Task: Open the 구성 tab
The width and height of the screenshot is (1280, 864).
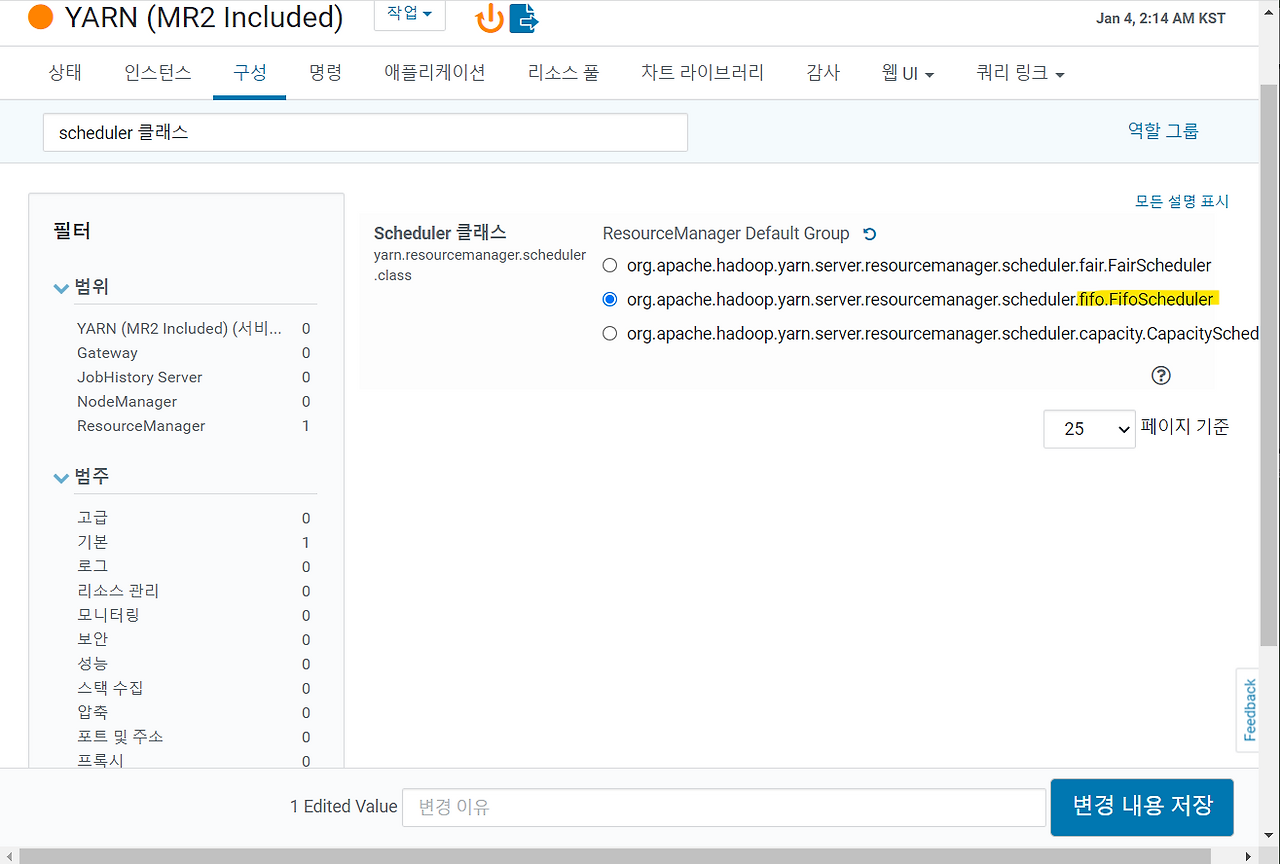Action: [x=250, y=73]
